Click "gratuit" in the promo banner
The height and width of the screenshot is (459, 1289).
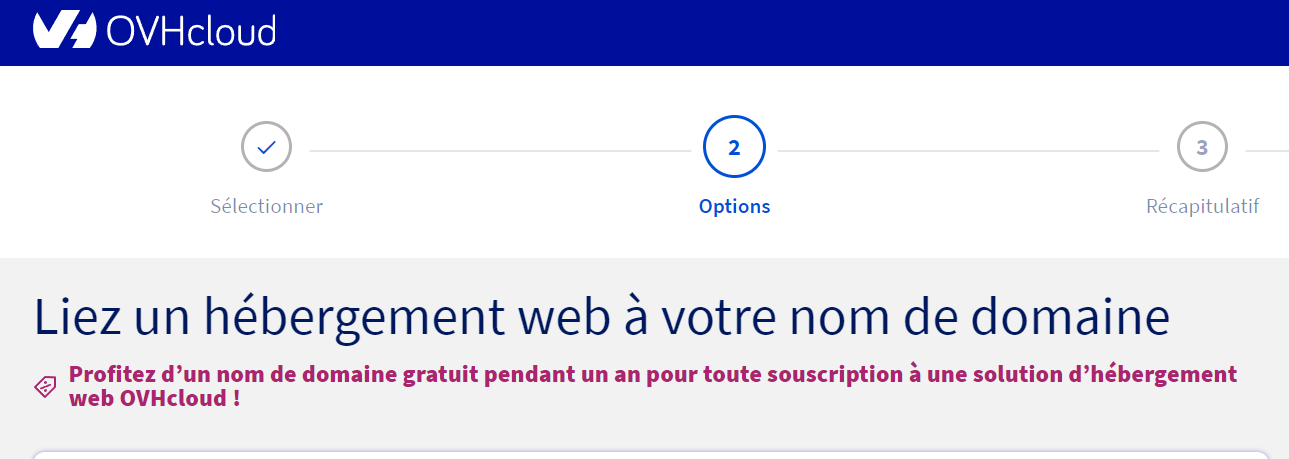click(440, 375)
